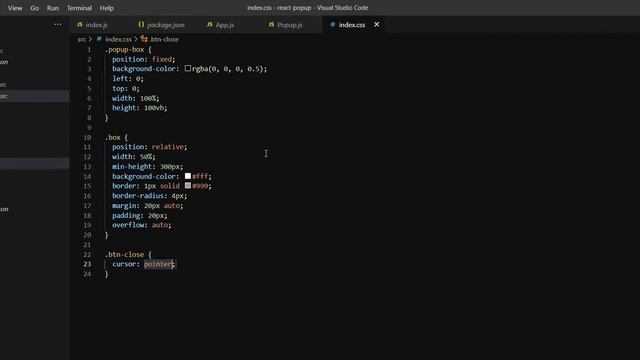Switch to the package.json tab
This screenshot has height=360, width=640.
pyautogui.click(x=166, y=25)
